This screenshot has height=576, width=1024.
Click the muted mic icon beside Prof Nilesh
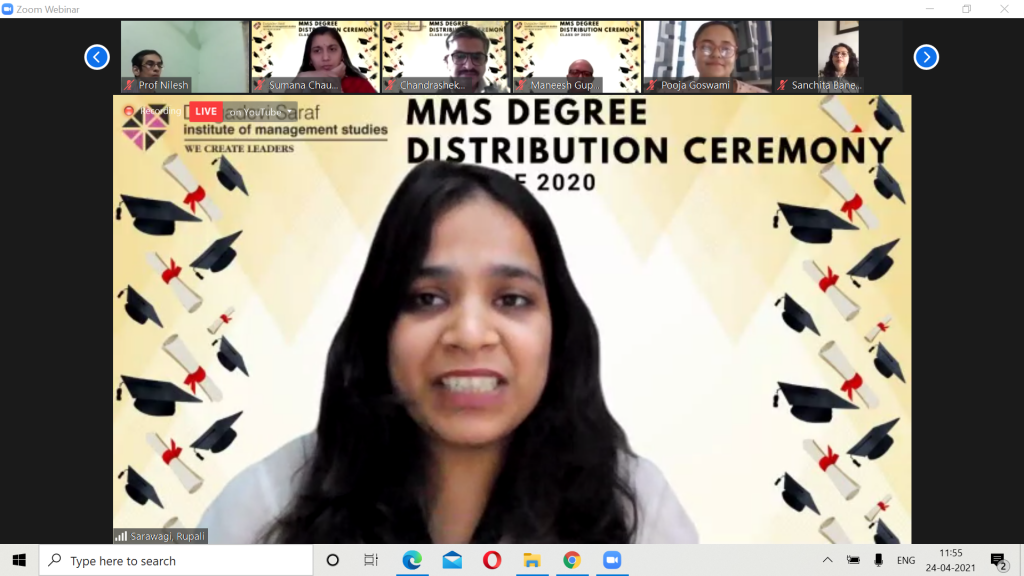click(129, 85)
